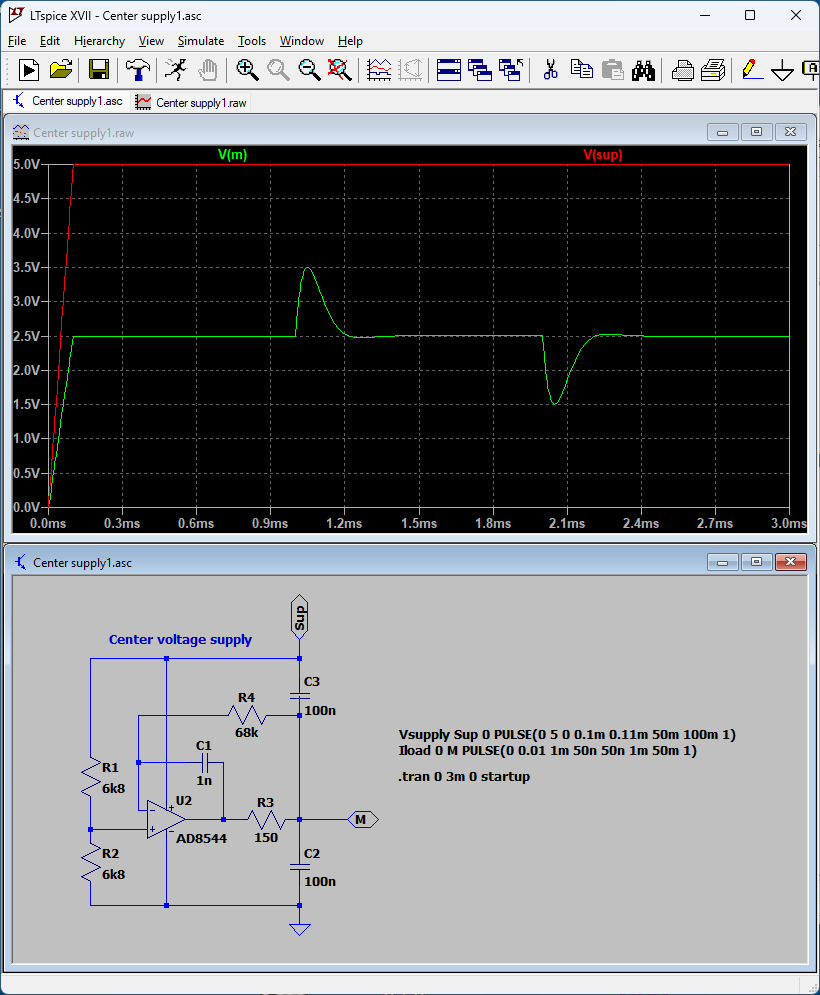Close the Center supply1.raw plot window

tap(791, 132)
